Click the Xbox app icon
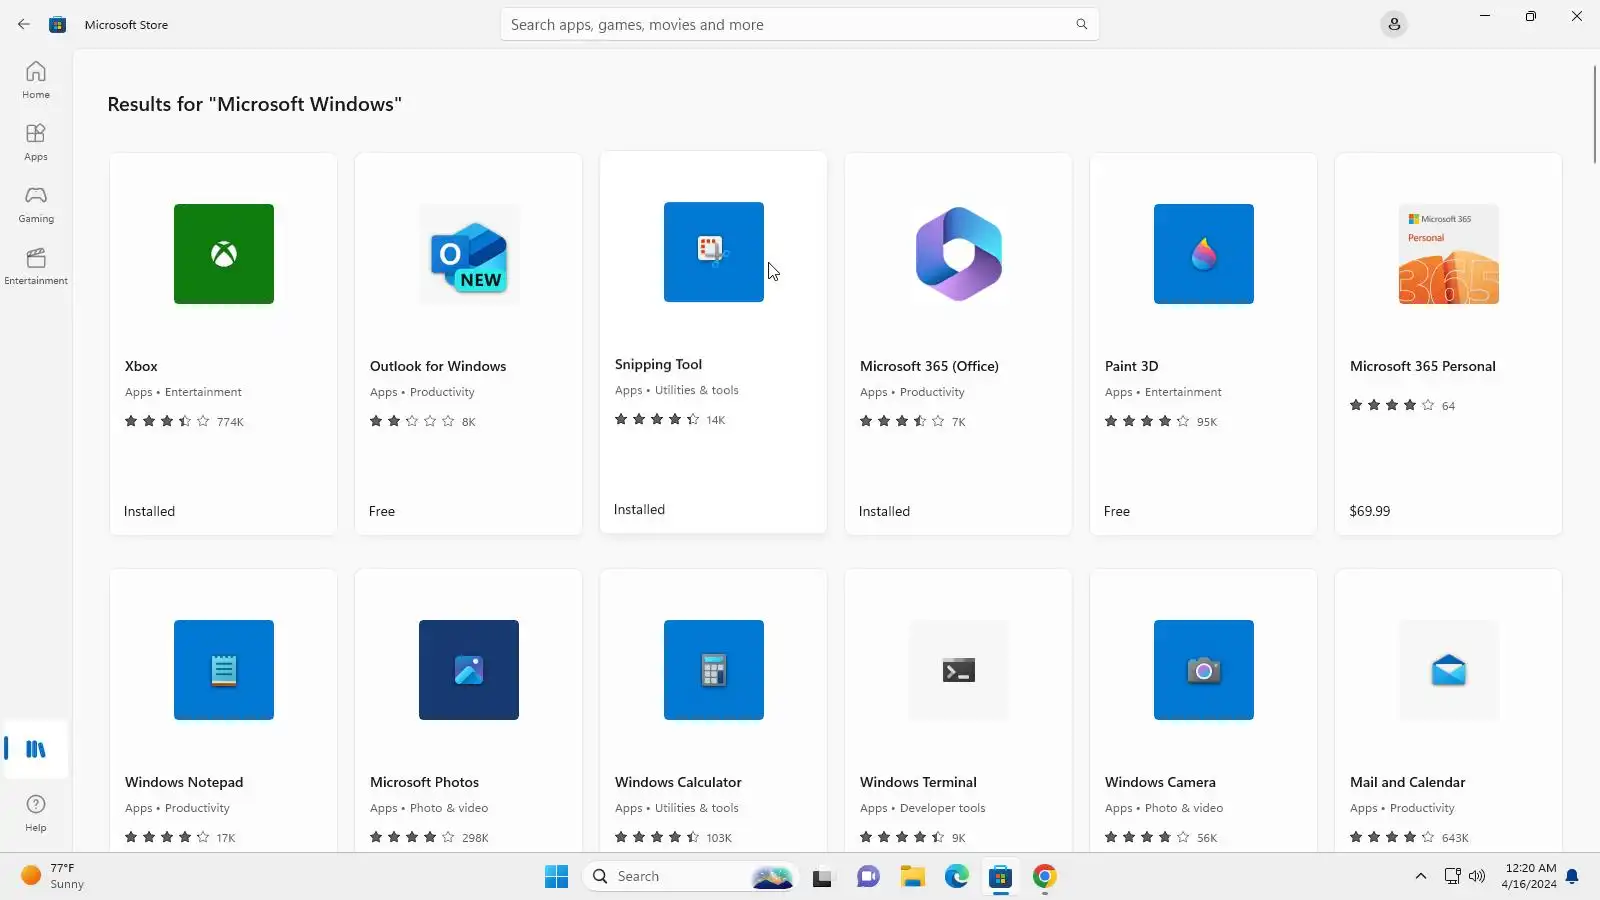1600x900 pixels. pos(224,254)
